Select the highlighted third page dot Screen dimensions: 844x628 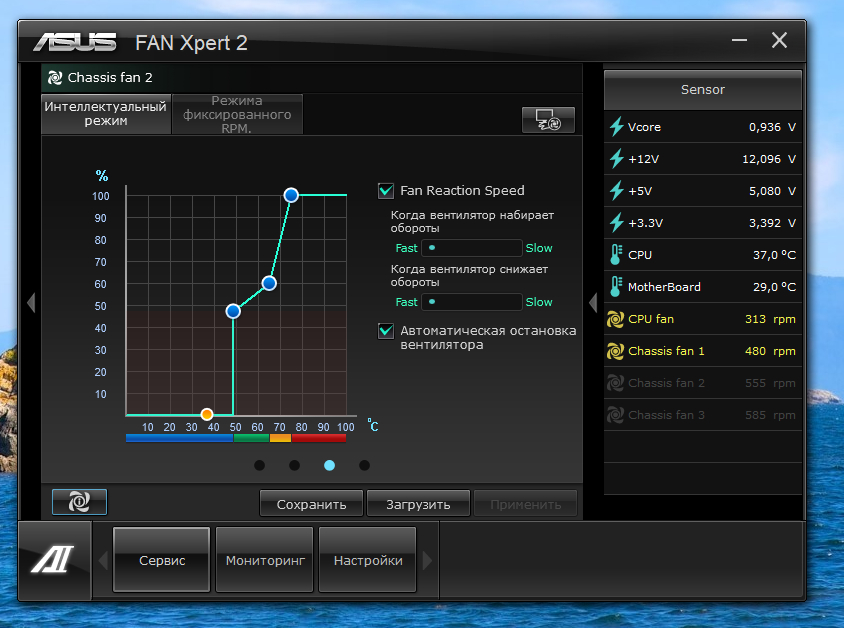pos(329,465)
